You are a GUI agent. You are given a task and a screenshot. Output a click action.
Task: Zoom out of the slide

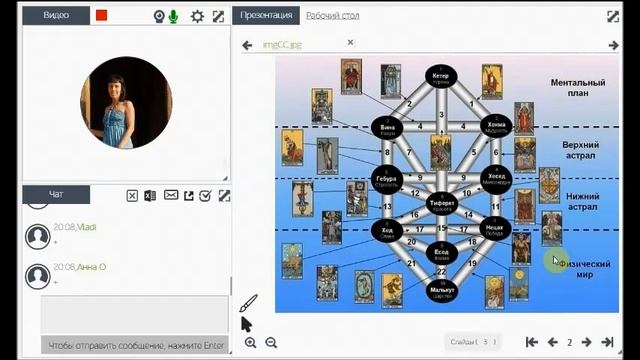pos(271,342)
